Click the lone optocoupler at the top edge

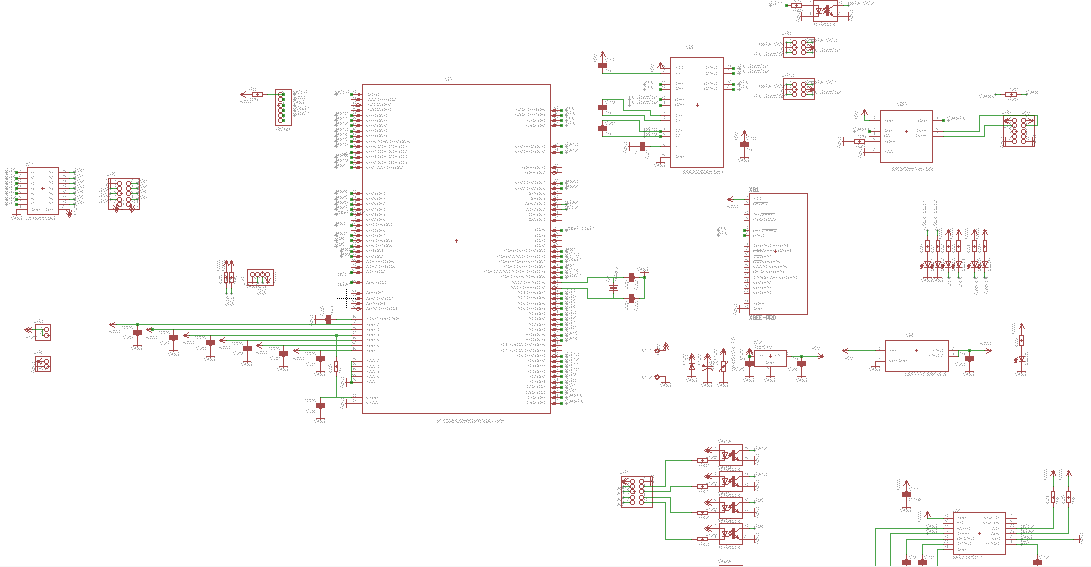(x=825, y=10)
